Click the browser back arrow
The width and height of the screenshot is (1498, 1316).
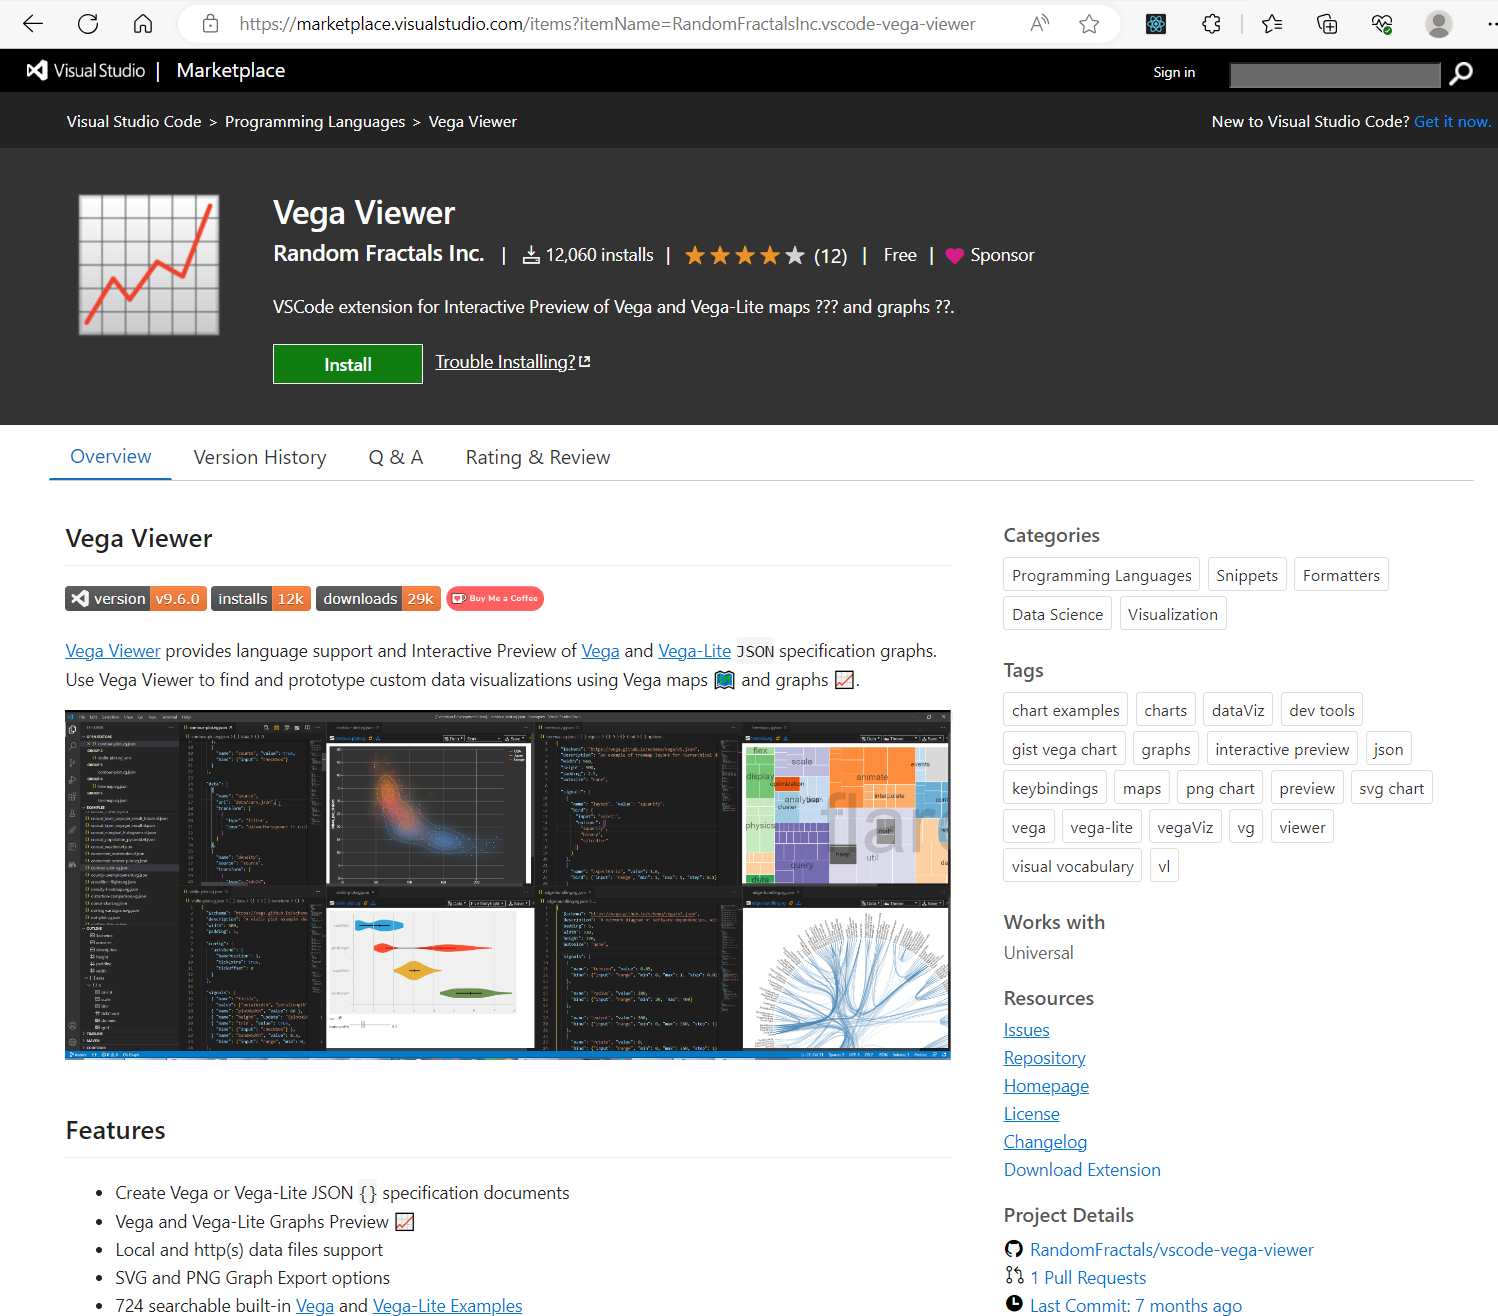point(33,24)
